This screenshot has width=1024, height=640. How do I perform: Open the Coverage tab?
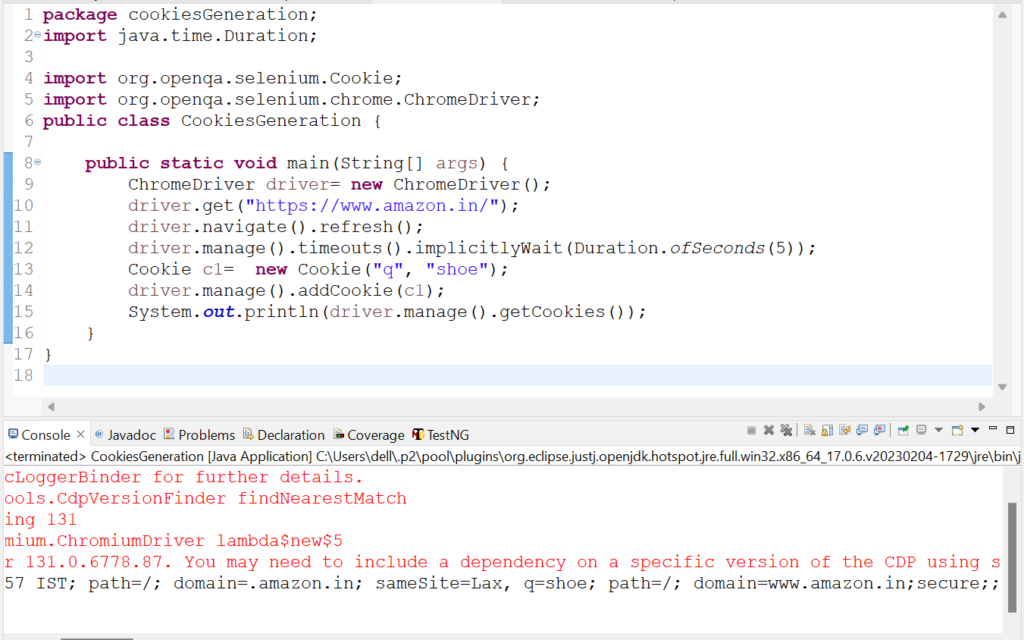pos(369,435)
